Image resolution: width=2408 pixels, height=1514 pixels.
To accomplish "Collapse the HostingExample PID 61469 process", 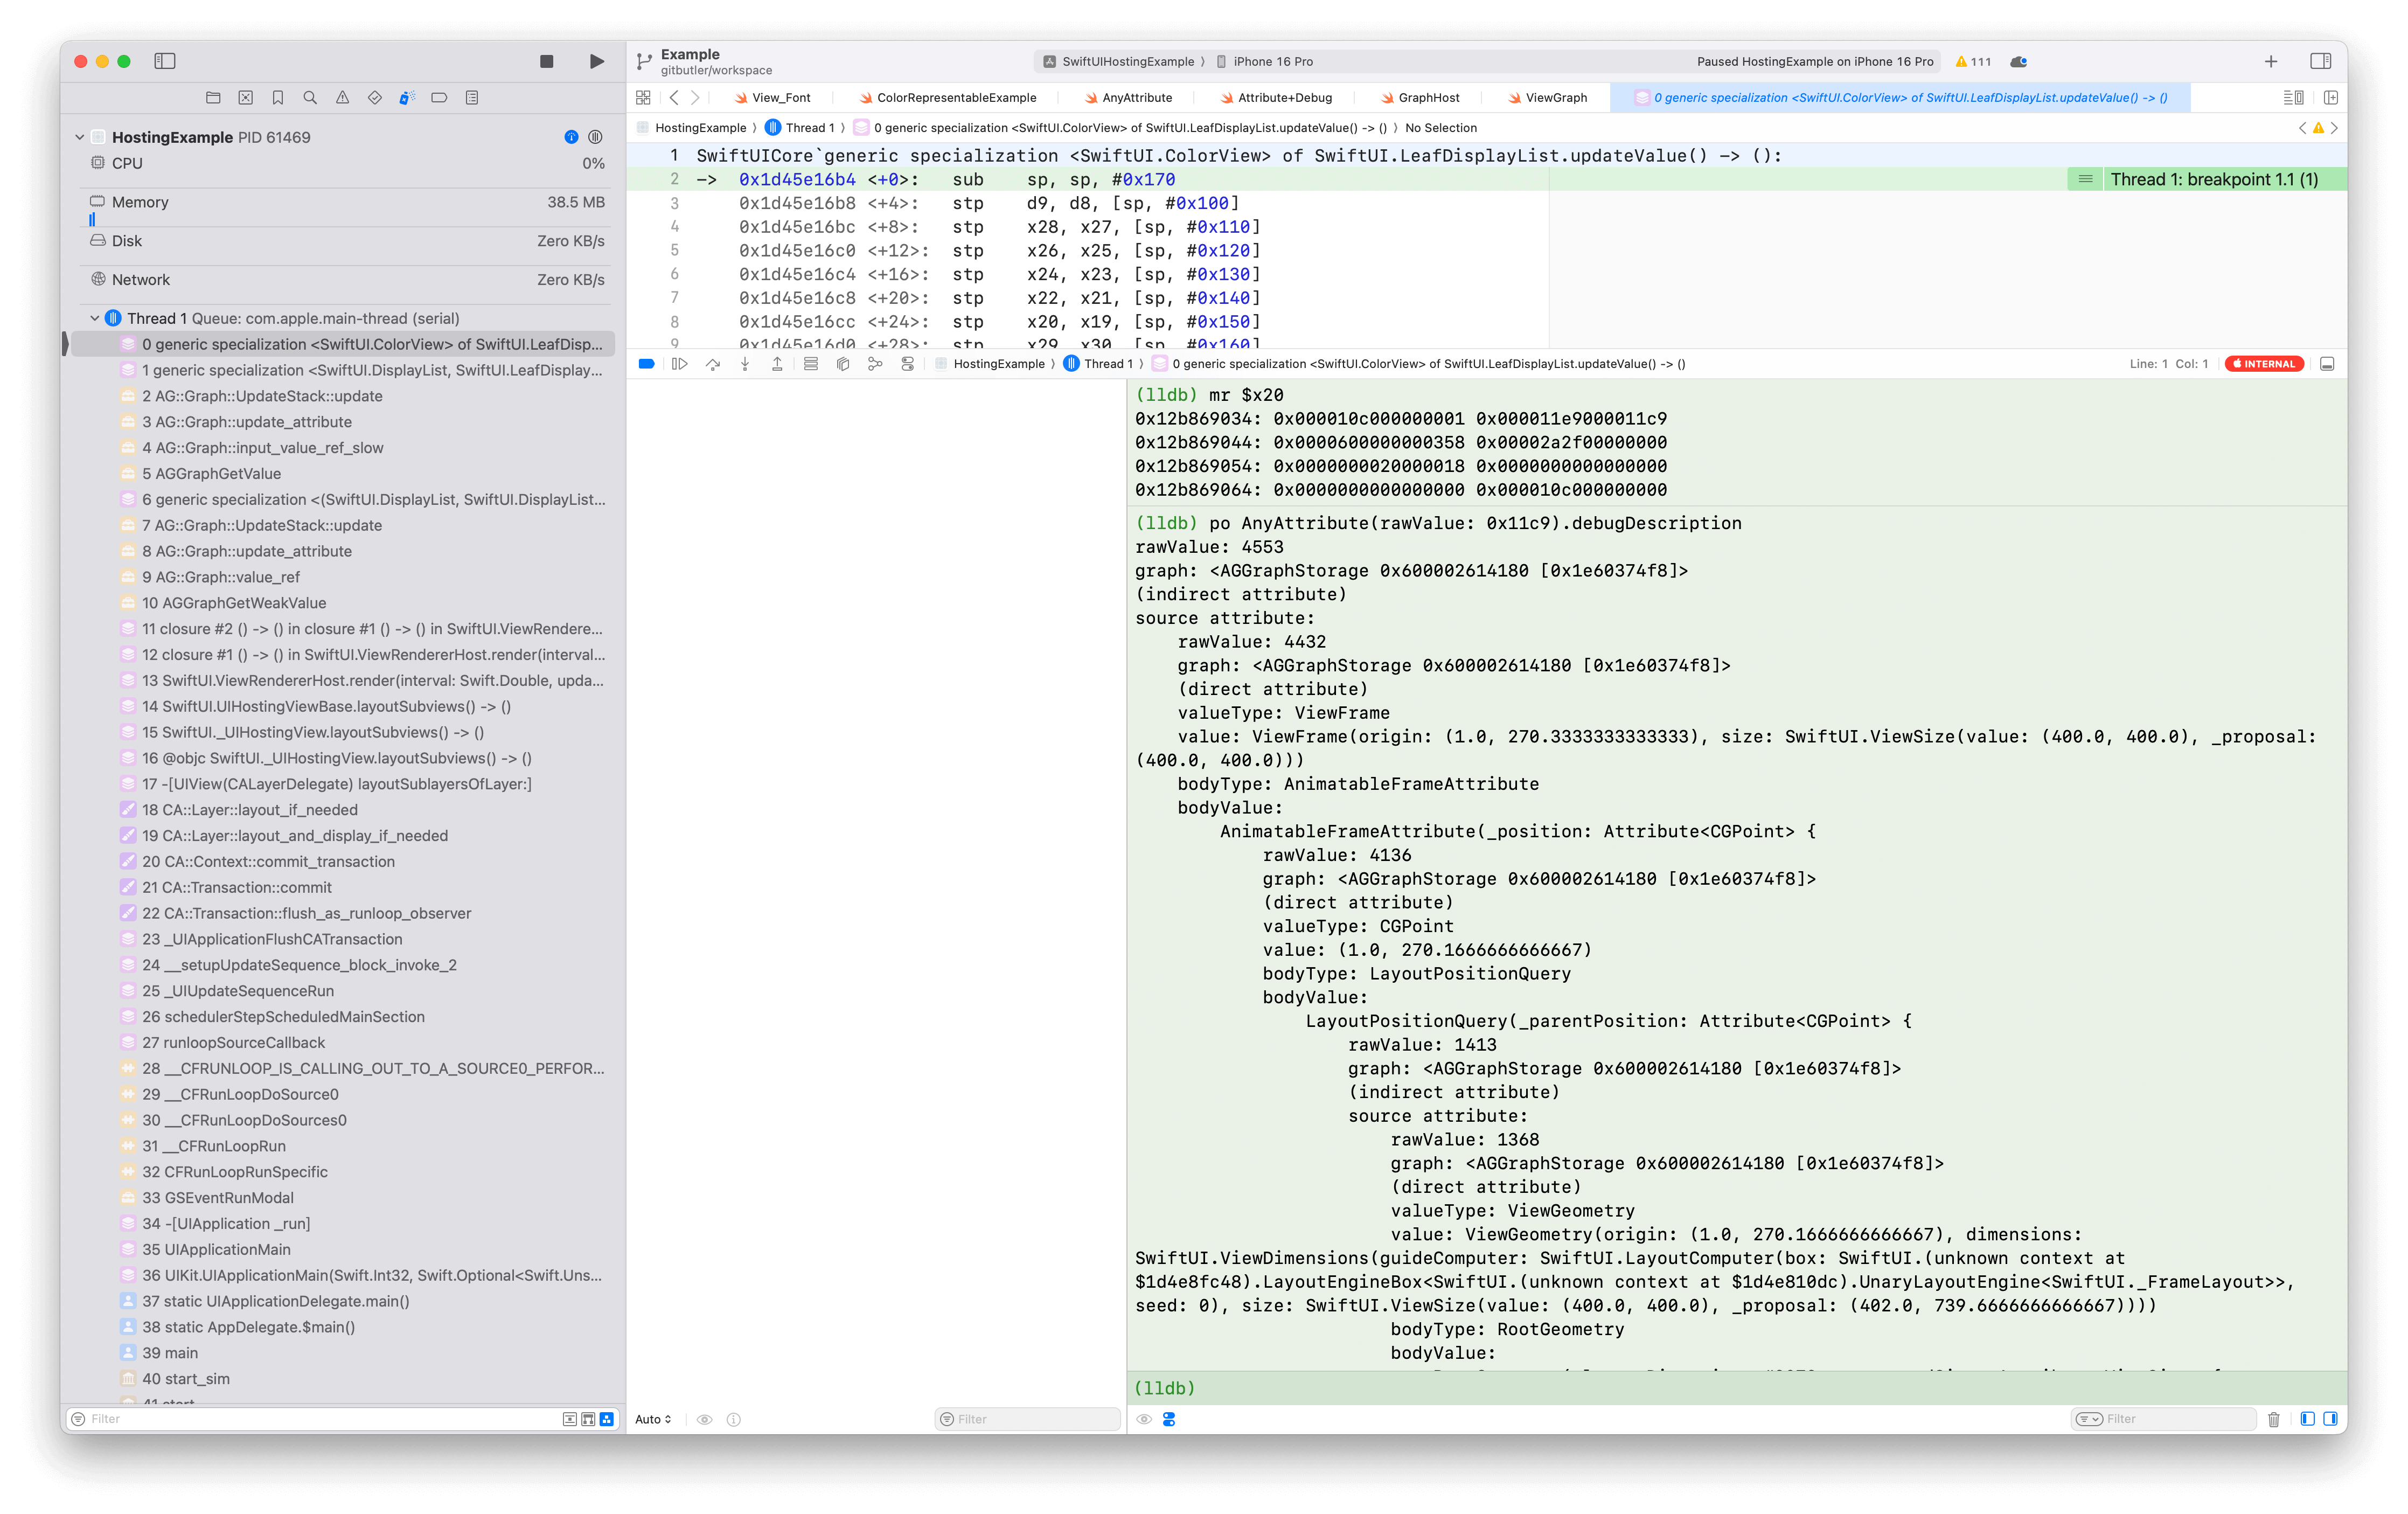I will 80,137.
